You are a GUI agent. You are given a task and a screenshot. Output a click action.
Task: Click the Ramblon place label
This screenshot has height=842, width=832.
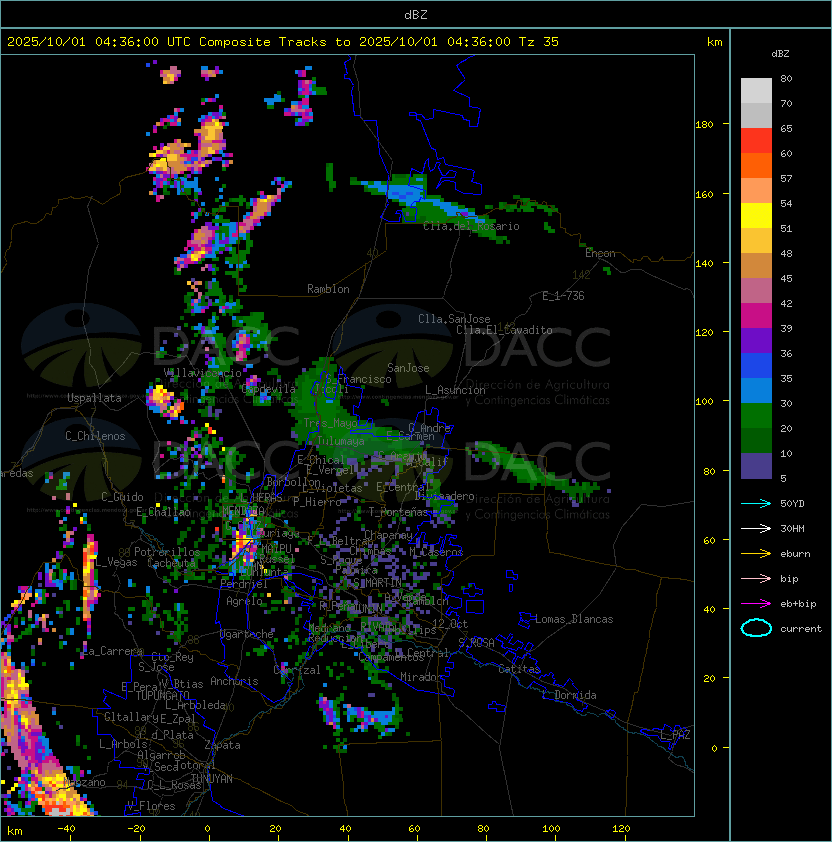pos(328,289)
